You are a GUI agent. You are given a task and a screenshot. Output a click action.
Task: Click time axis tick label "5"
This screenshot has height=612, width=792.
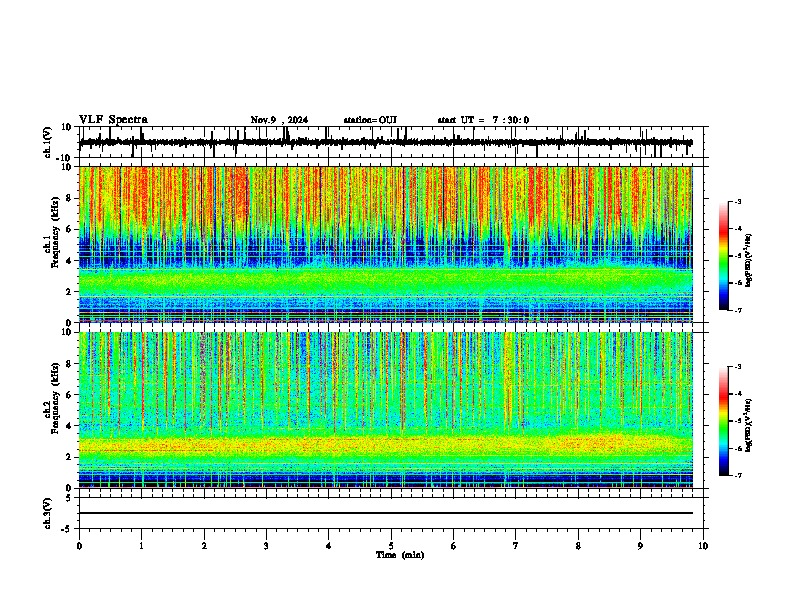point(391,546)
